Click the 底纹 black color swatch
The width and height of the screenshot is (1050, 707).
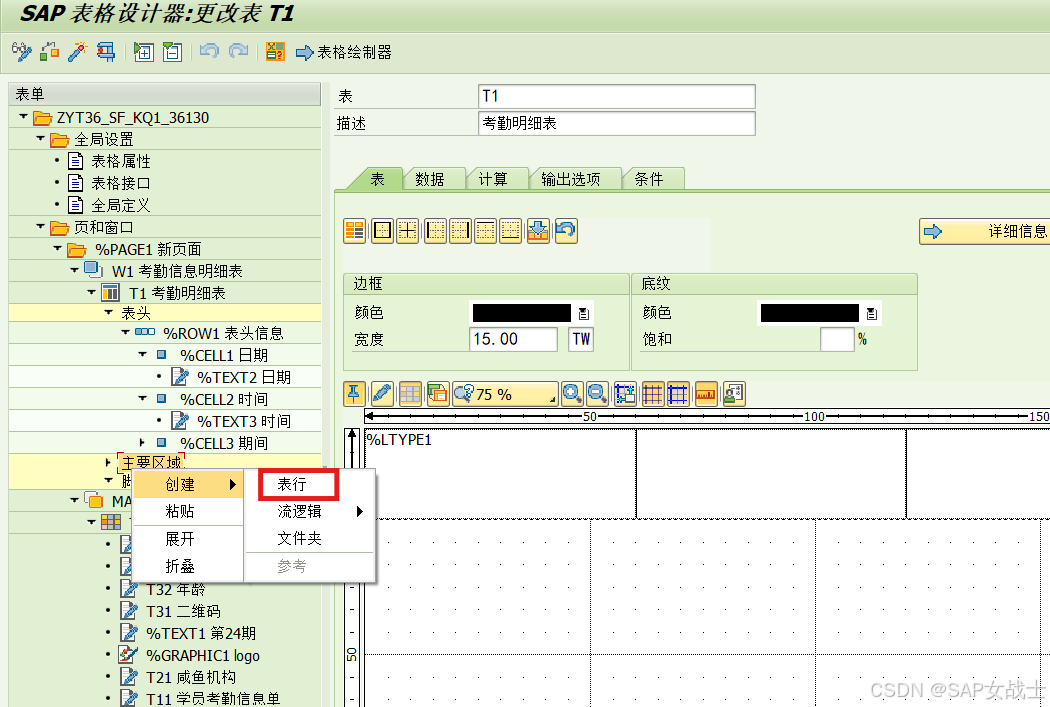pos(810,313)
